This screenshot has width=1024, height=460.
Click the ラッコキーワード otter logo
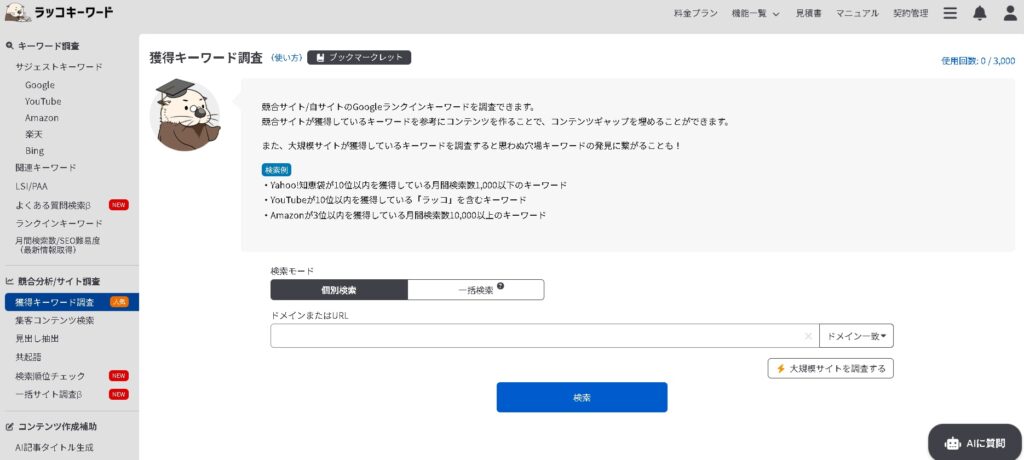pyautogui.click(x=59, y=12)
